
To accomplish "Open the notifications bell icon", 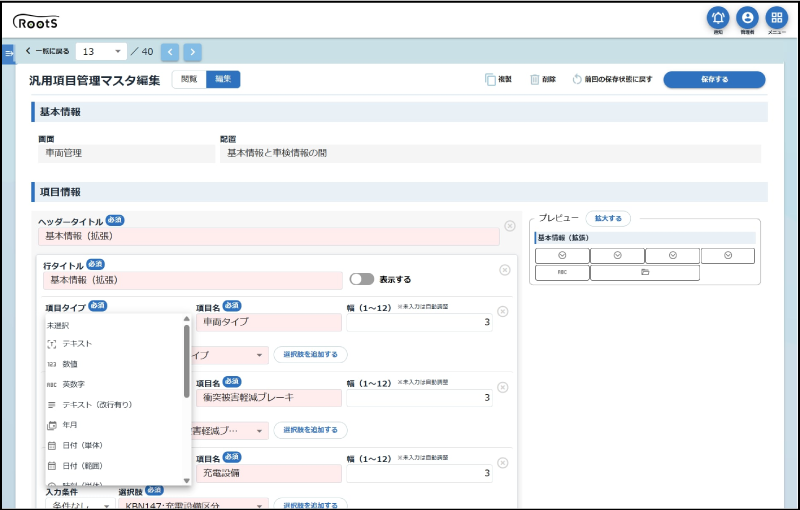I will pyautogui.click(x=718, y=18).
